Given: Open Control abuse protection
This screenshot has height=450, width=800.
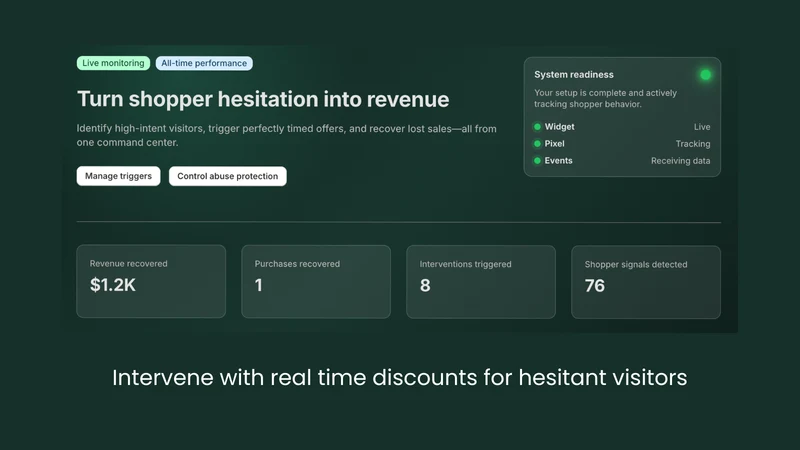Looking at the screenshot, I should tap(228, 176).
